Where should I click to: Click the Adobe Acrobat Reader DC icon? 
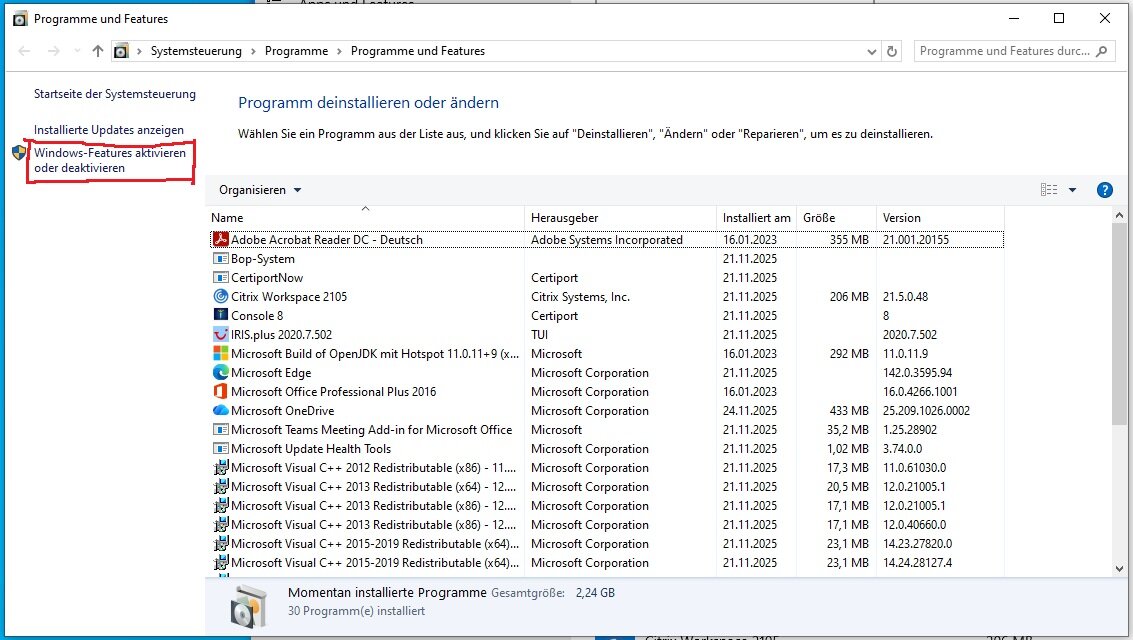pos(221,240)
